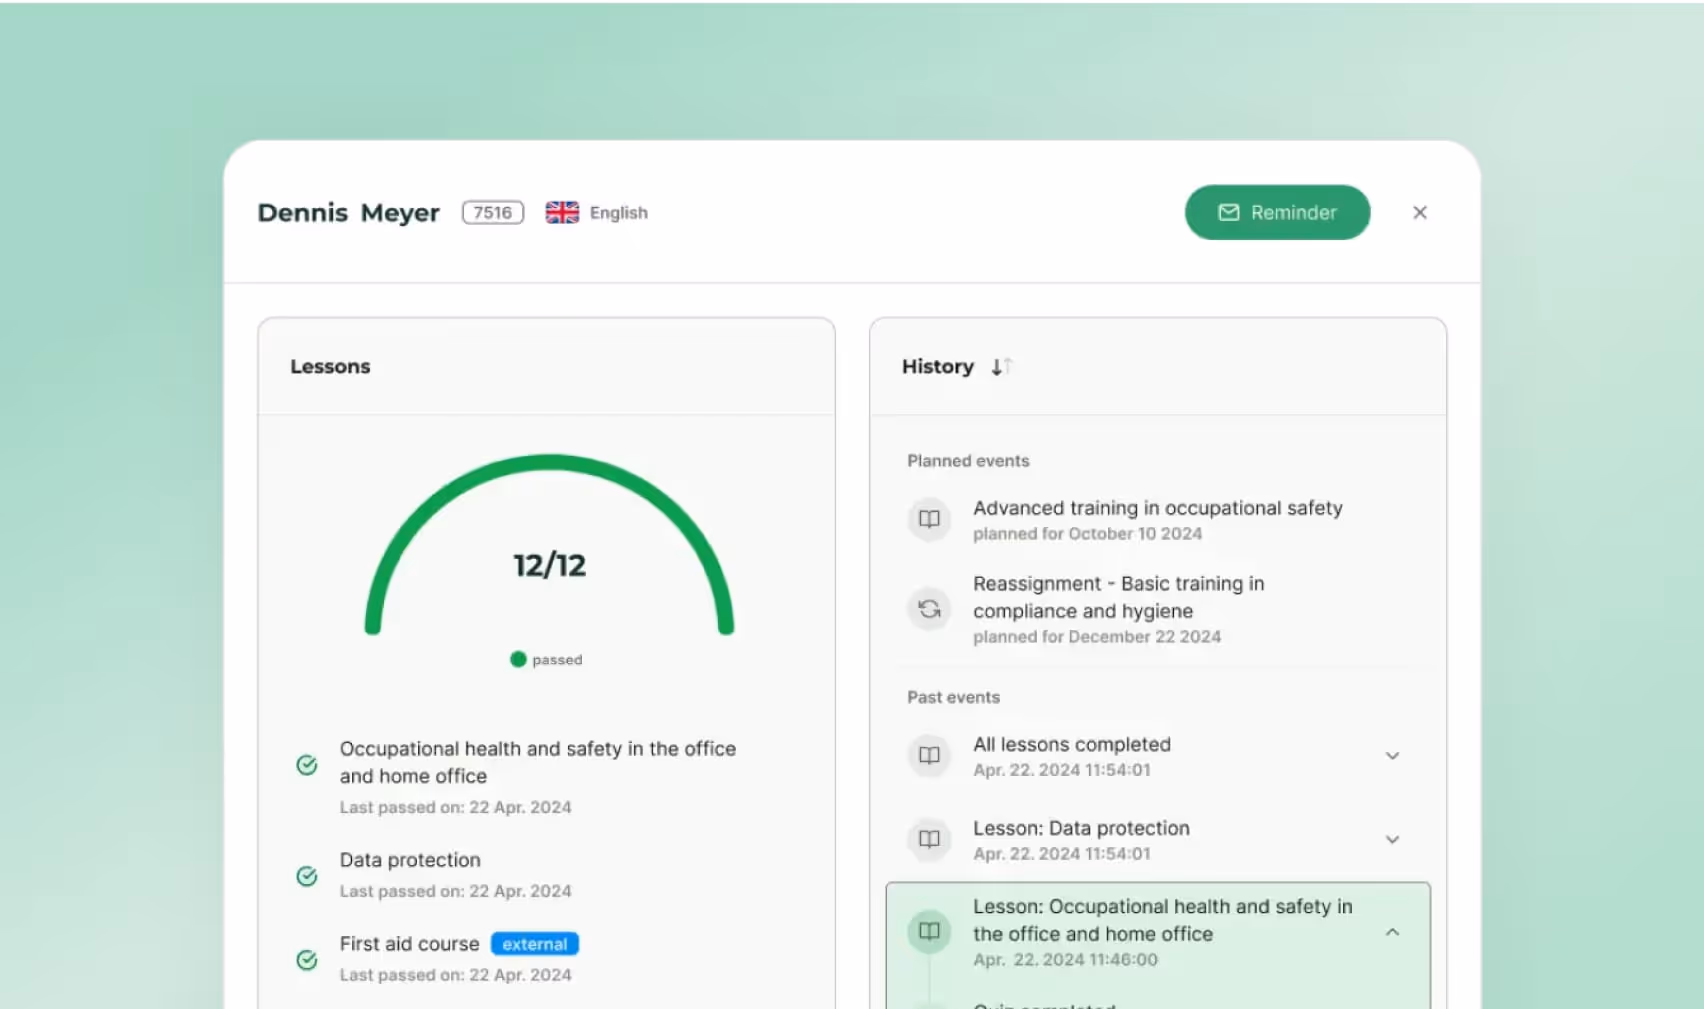Screen dimensions: 1704x1009
Task: Click the Dennis Meyer name heading
Action: [348, 213]
